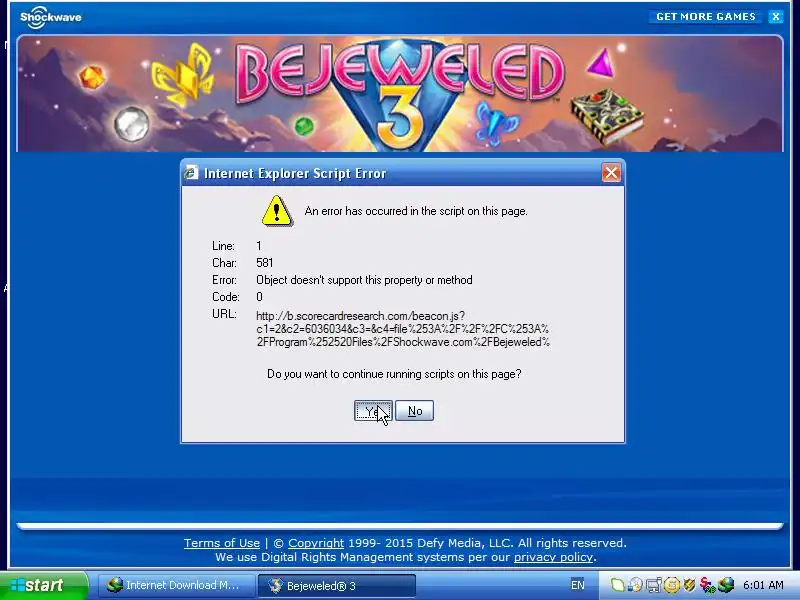Screen dimensions: 800x600
Task: Click the yellow warning triangle icon
Action: (x=277, y=211)
